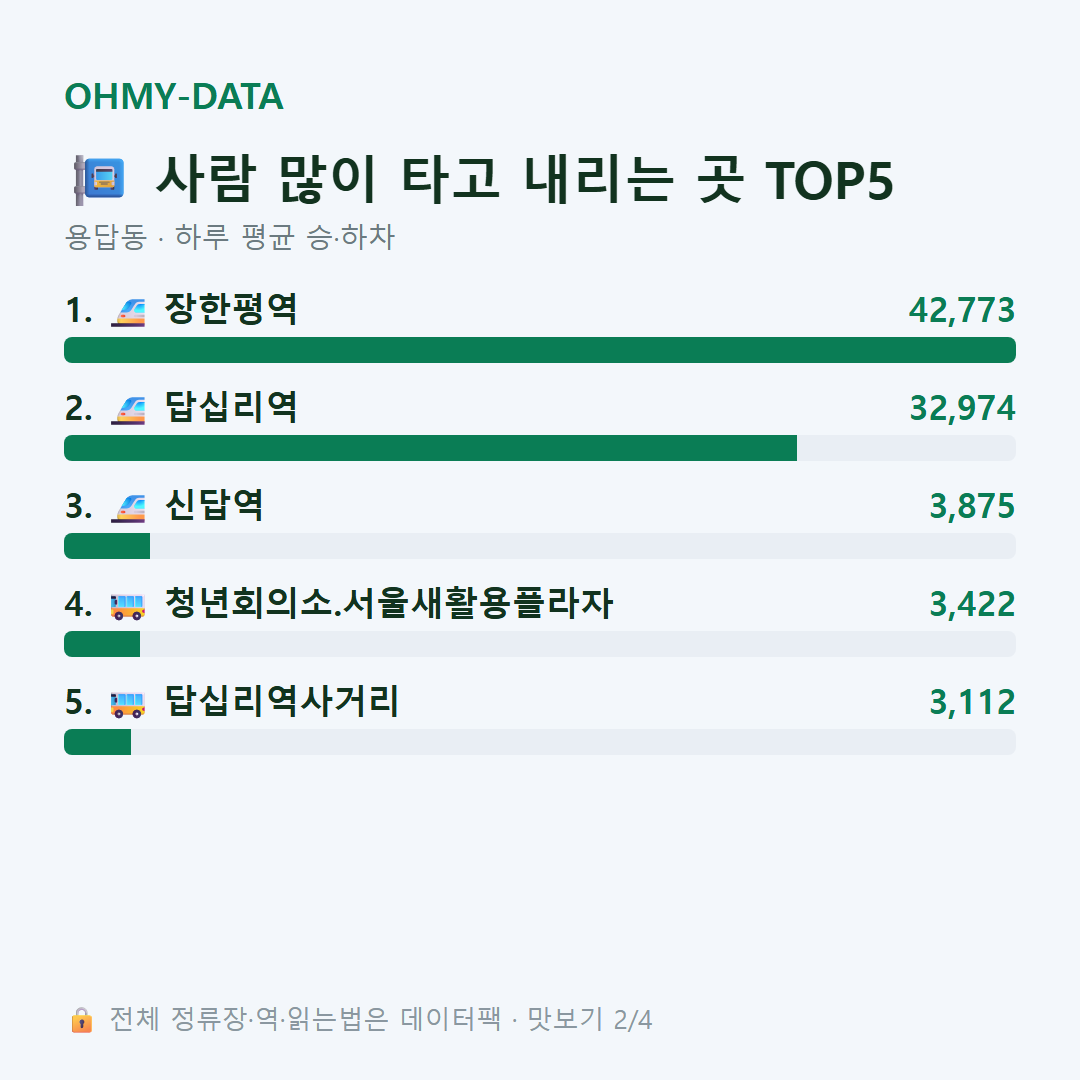Click the 청년회의소.서울새활용플라자 stop name
The image size is (1080, 1080).
point(388,603)
